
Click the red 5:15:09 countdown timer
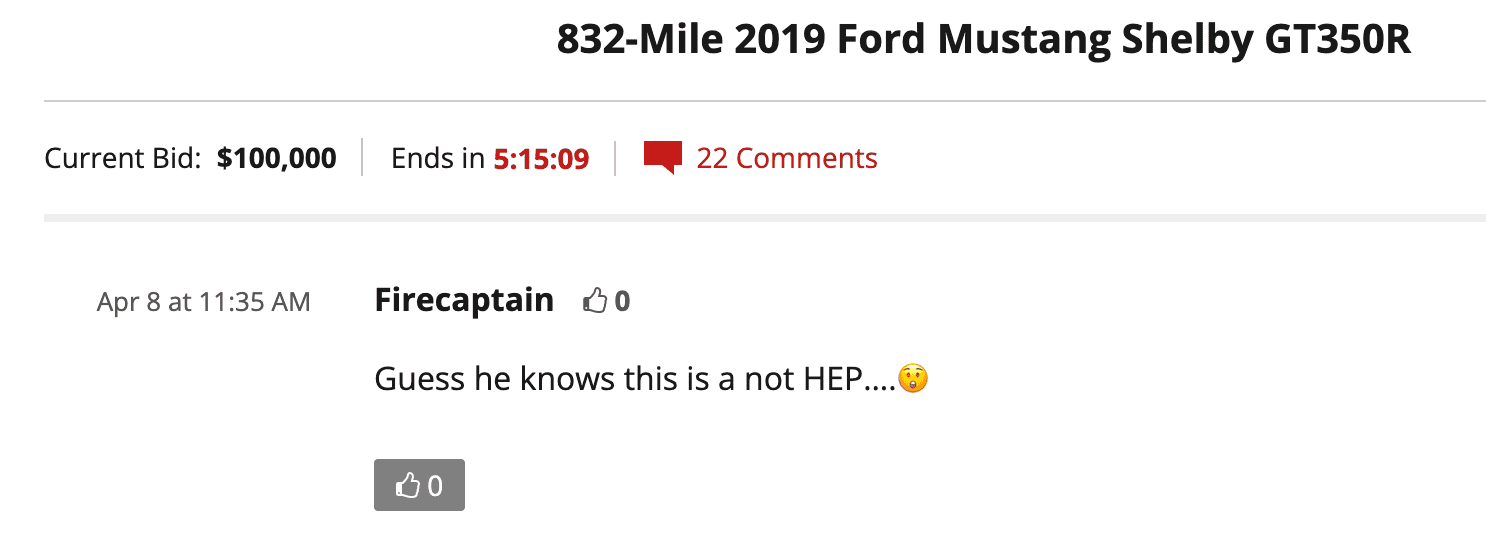pyautogui.click(x=541, y=158)
